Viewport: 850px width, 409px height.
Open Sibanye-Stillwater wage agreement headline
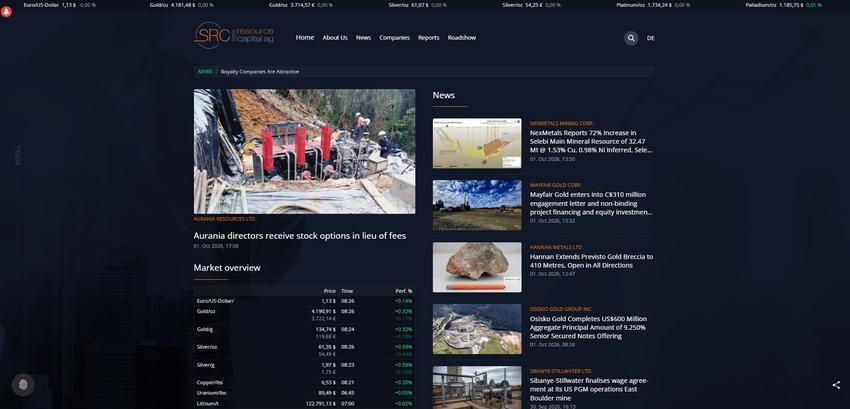[x=589, y=389]
